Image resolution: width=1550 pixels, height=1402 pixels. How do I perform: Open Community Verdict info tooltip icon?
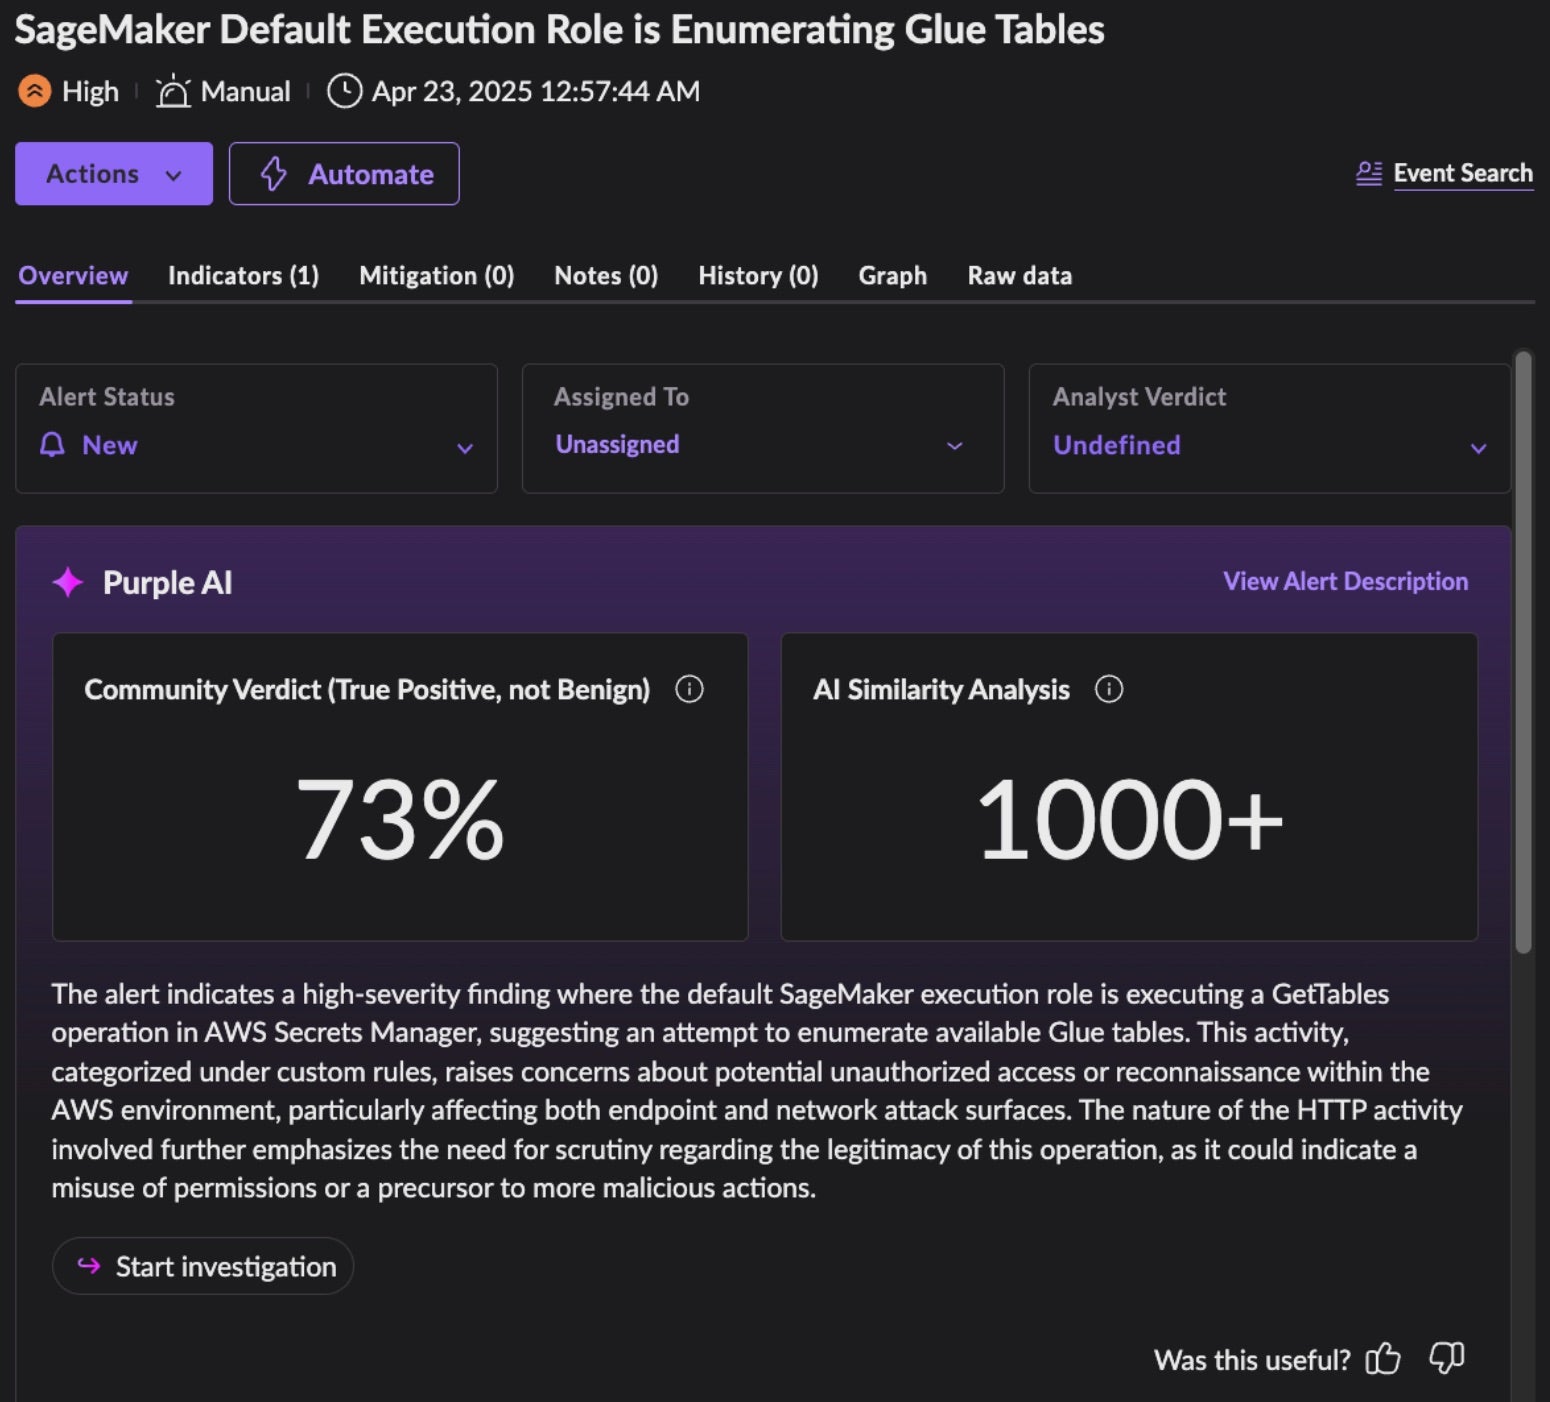[x=689, y=689]
